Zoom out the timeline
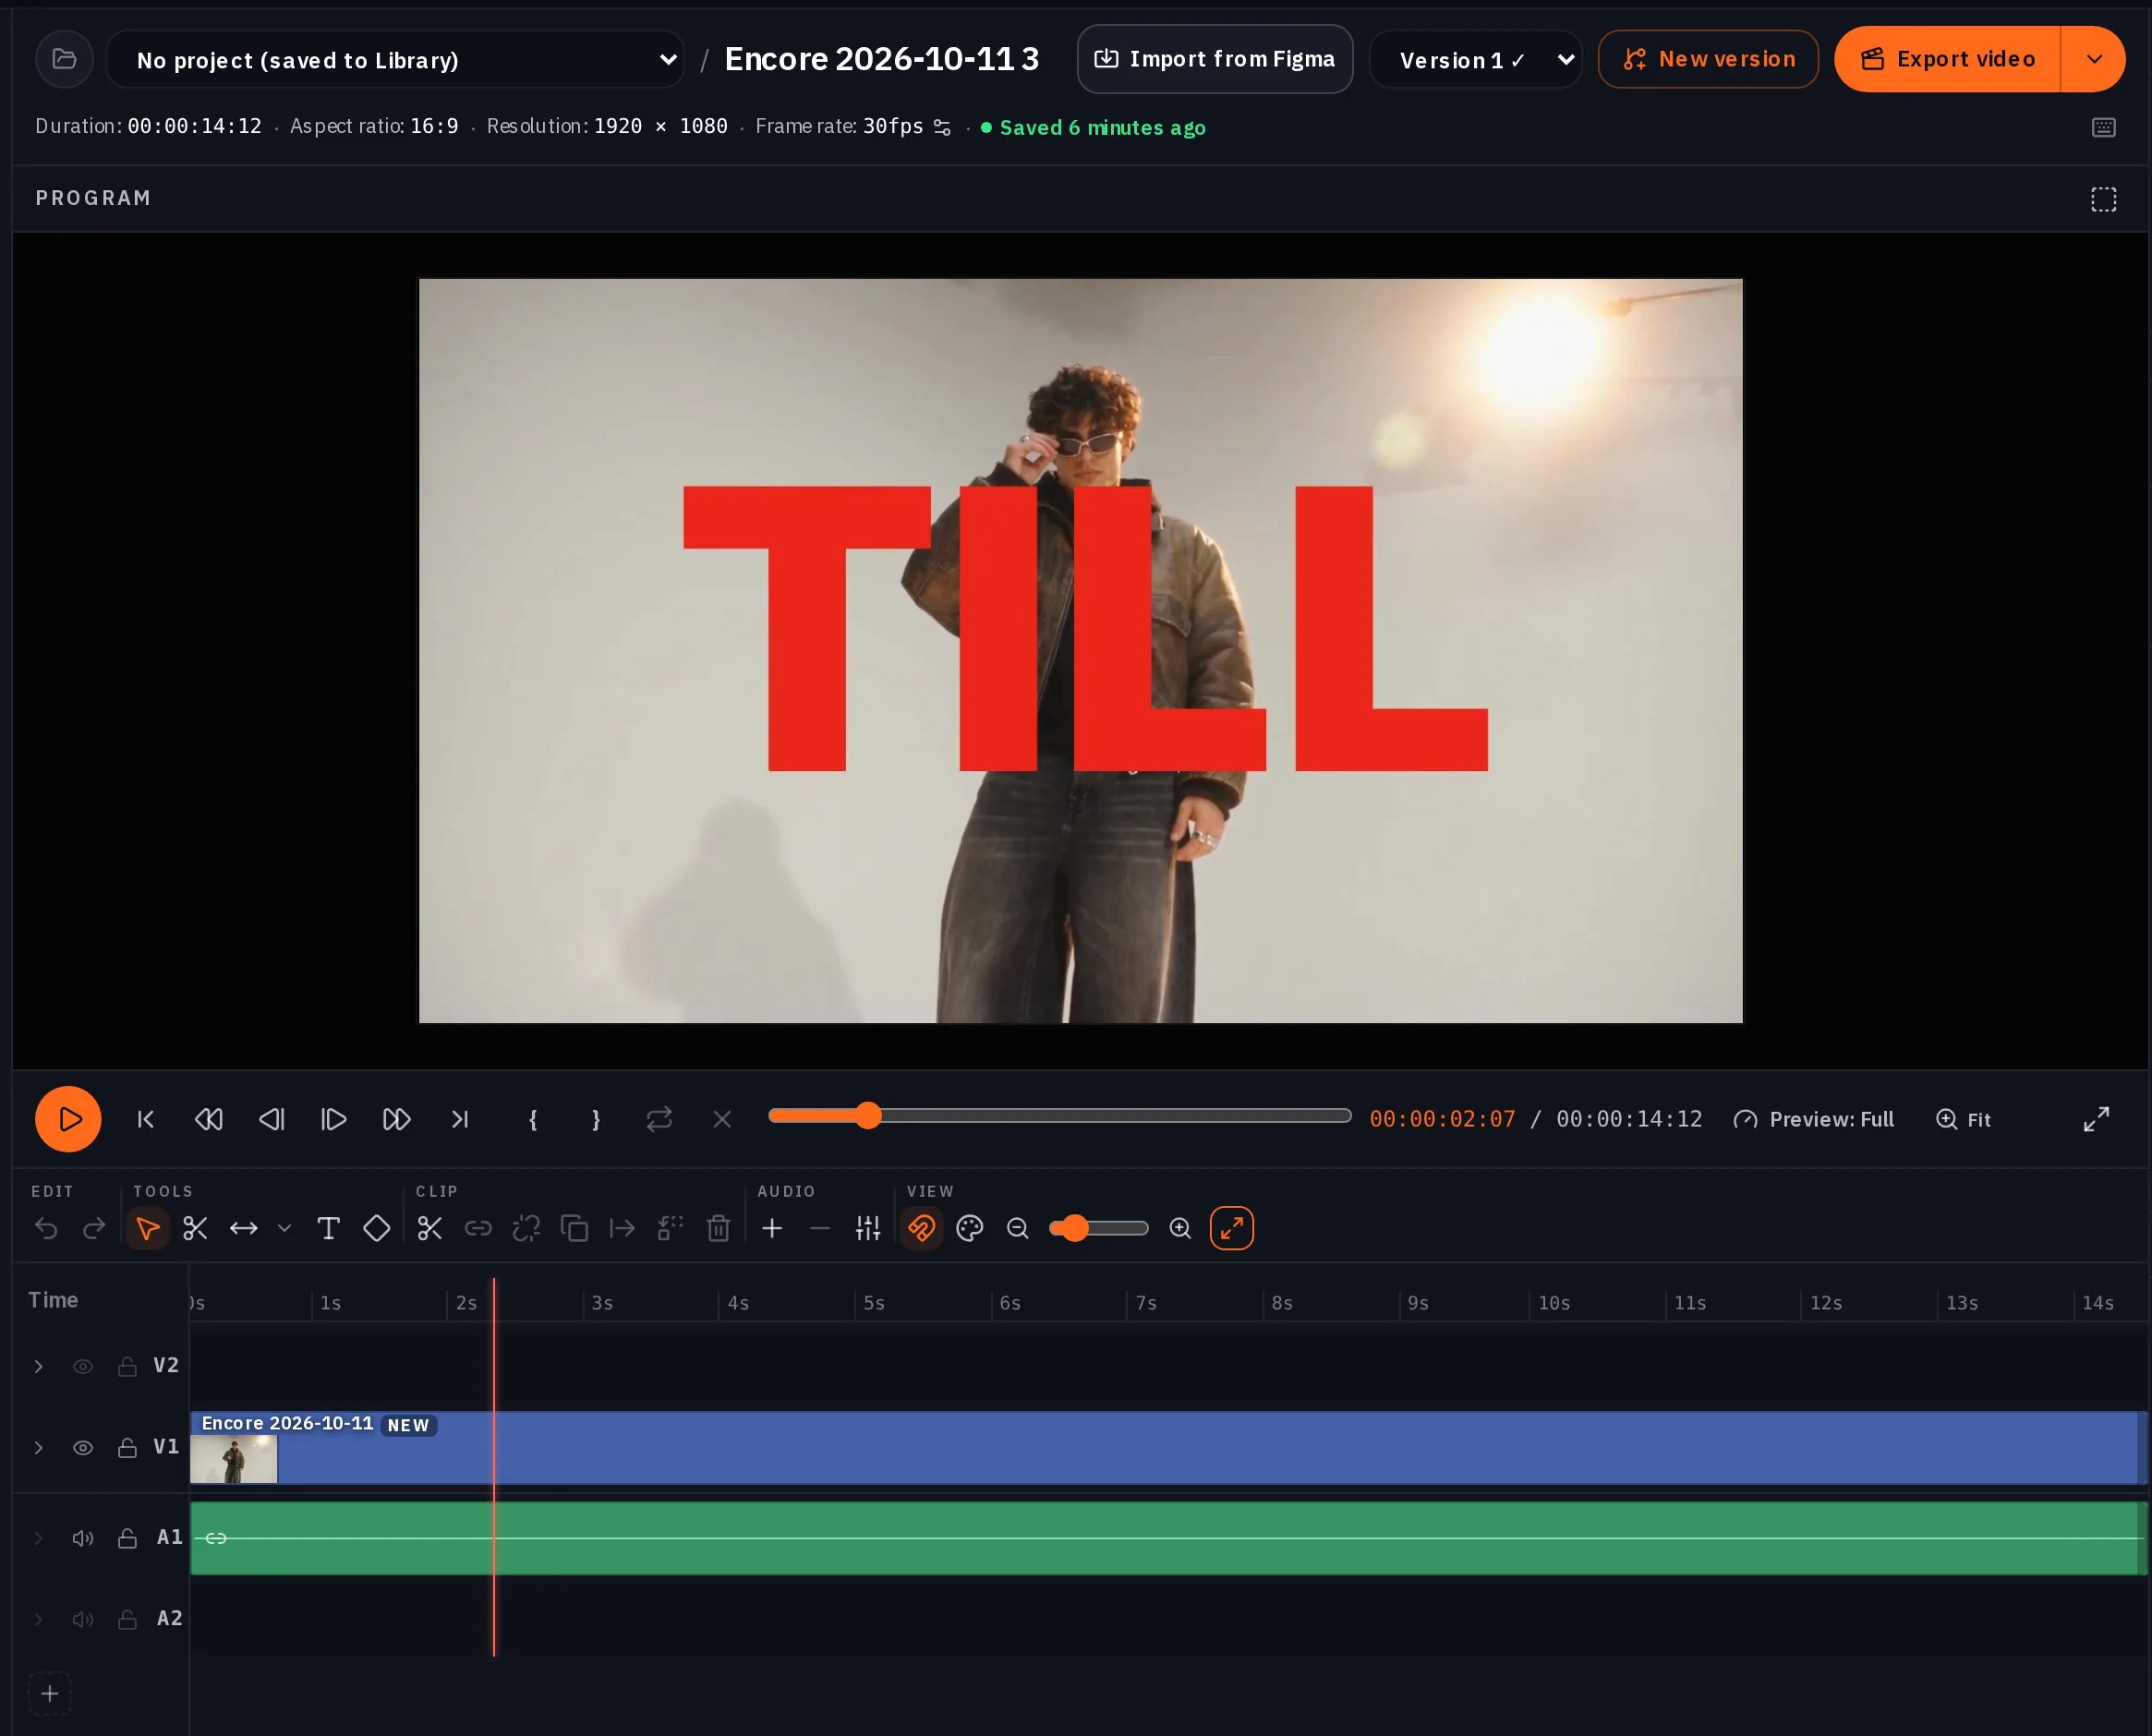Screen dimensions: 2152x1736 (1018, 1228)
